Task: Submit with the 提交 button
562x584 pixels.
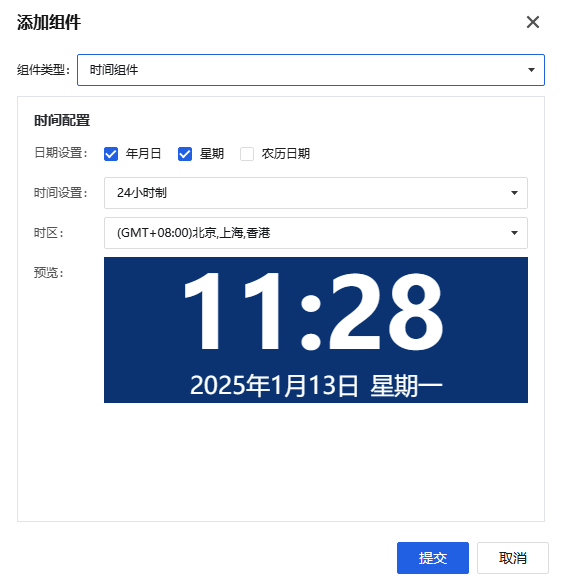Action: pos(433,558)
